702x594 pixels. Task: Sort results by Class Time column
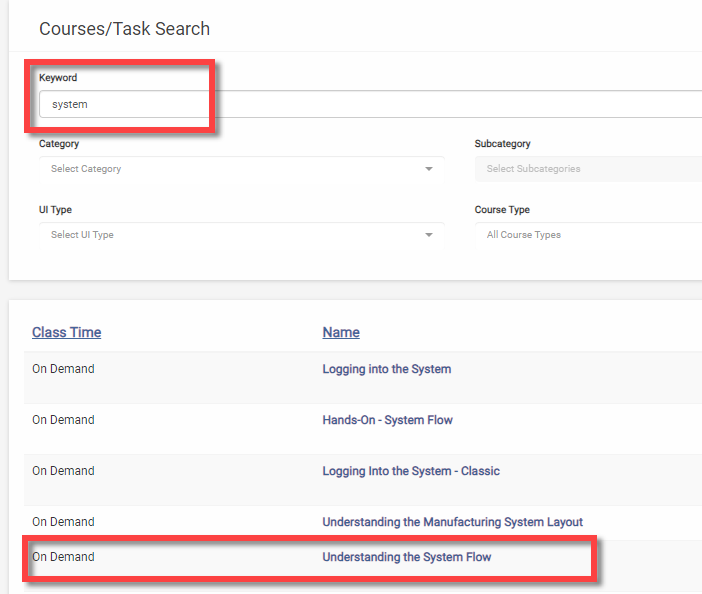(67, 332)
